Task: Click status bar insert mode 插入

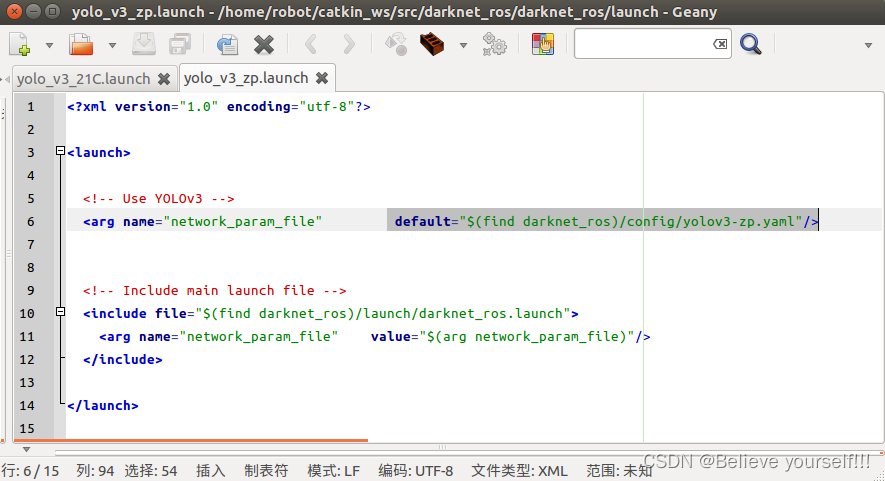Action: pyautogui.click(x=211, y=471)
